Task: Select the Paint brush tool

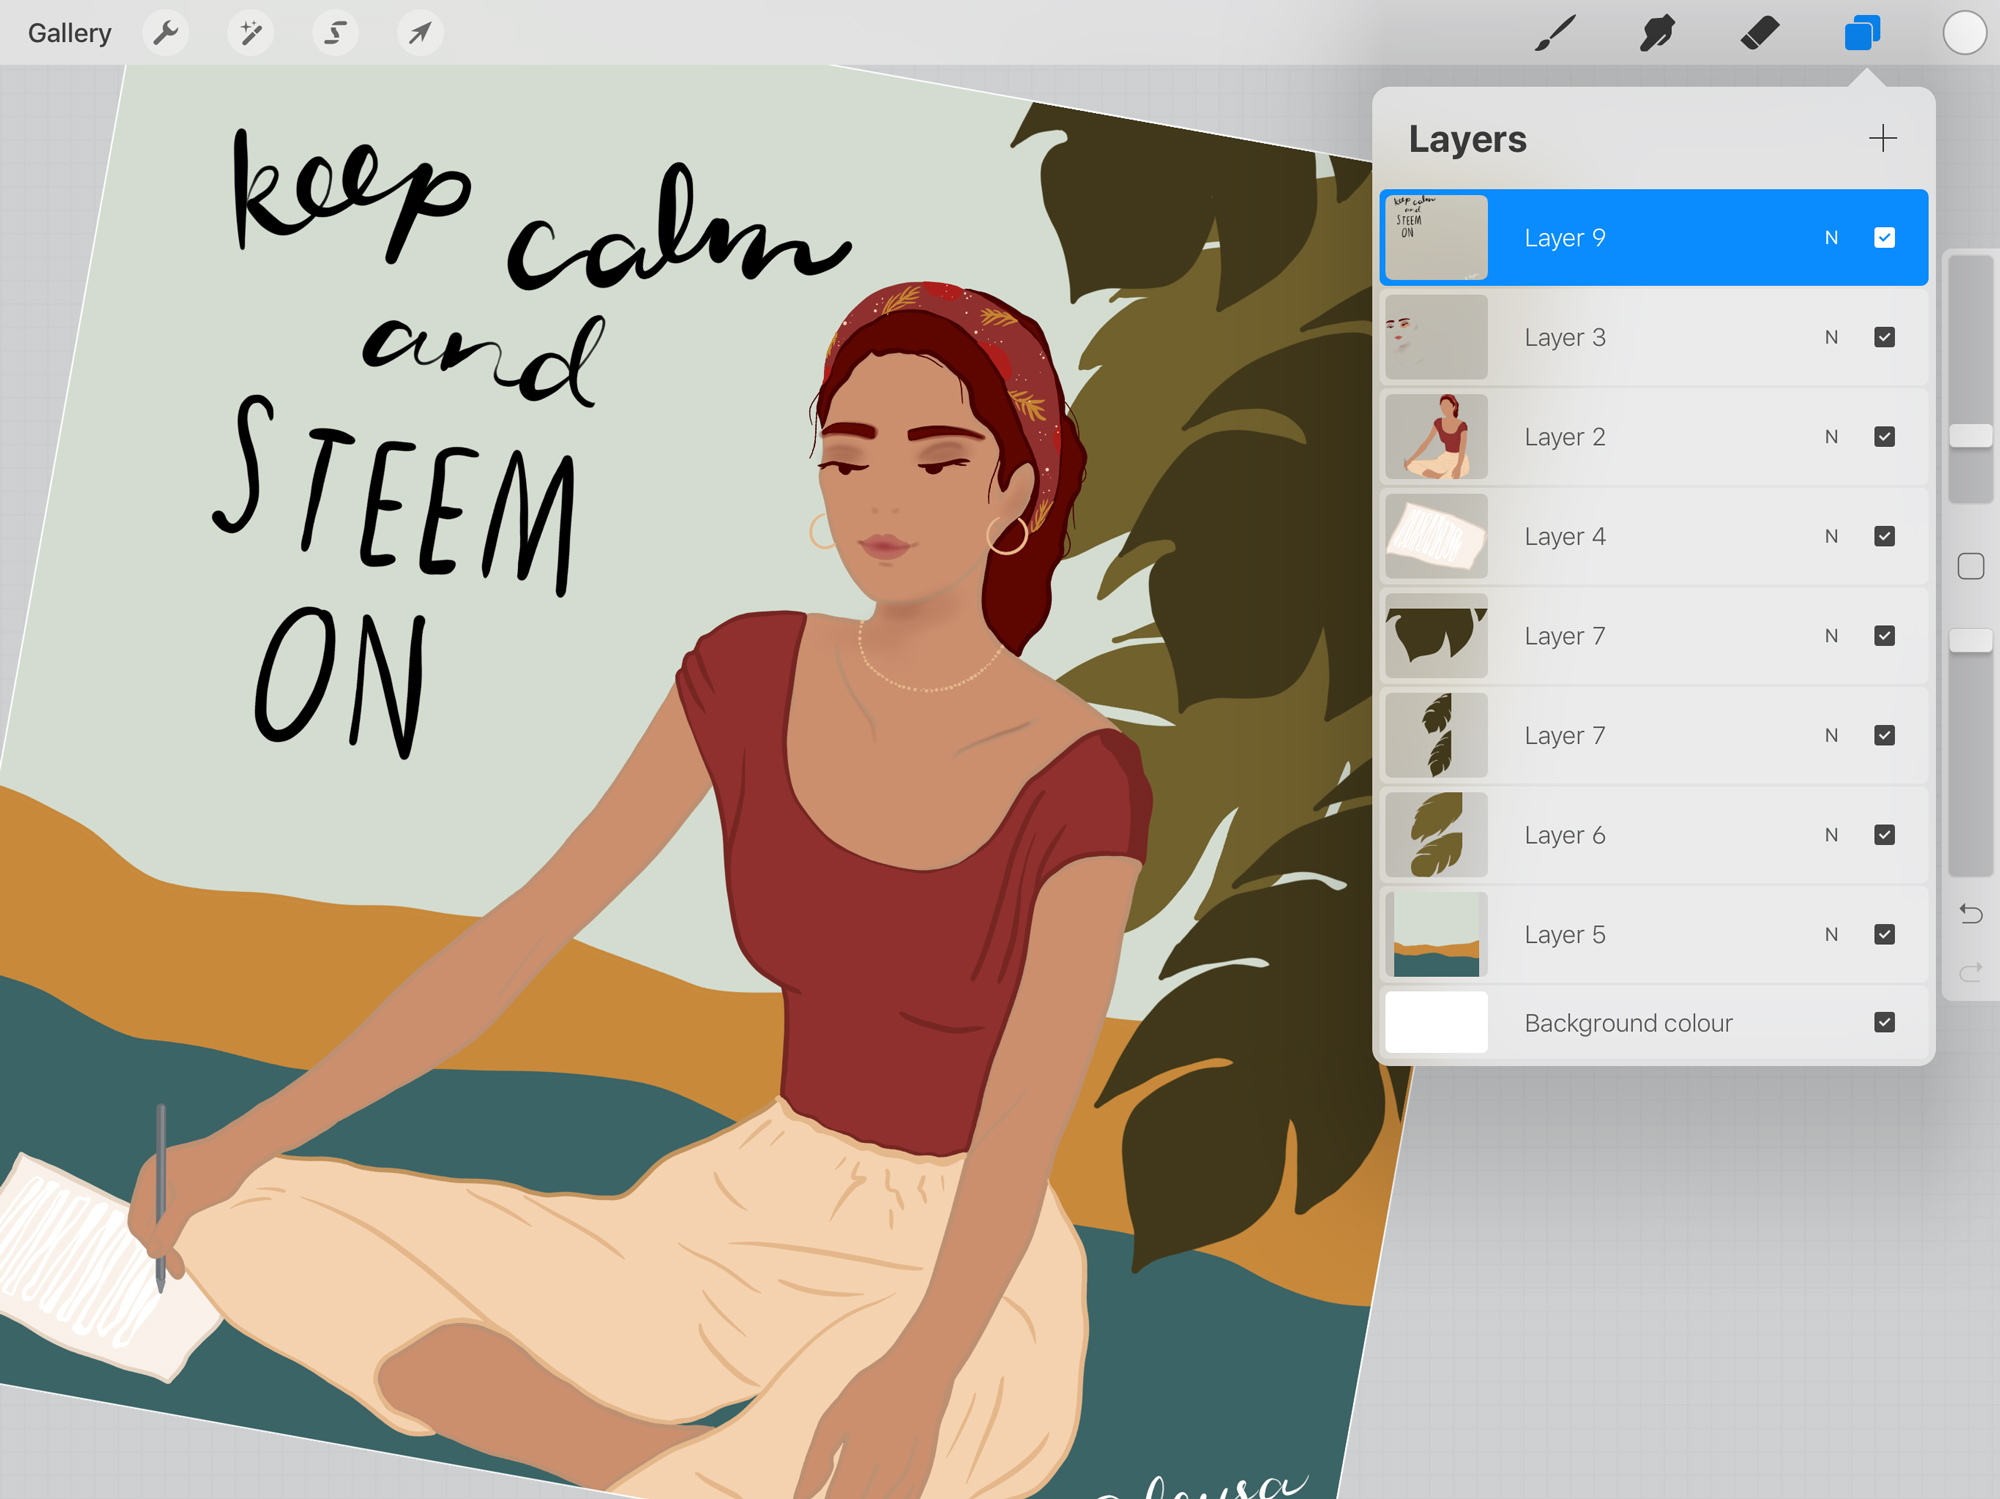Action: tap(1556, 33)
